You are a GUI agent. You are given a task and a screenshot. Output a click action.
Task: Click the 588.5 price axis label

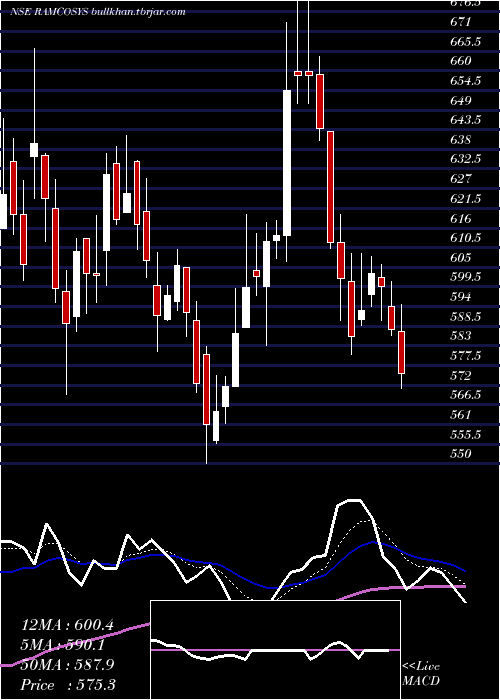465,317
